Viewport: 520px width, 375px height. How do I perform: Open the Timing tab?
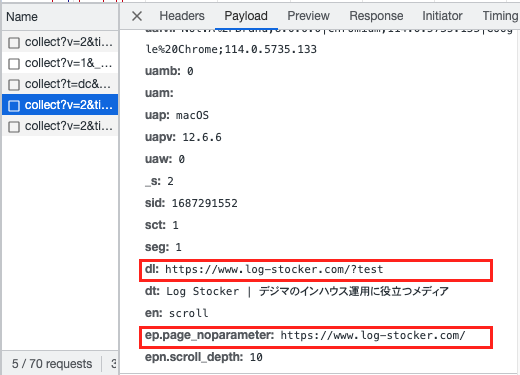click(501, 16)
